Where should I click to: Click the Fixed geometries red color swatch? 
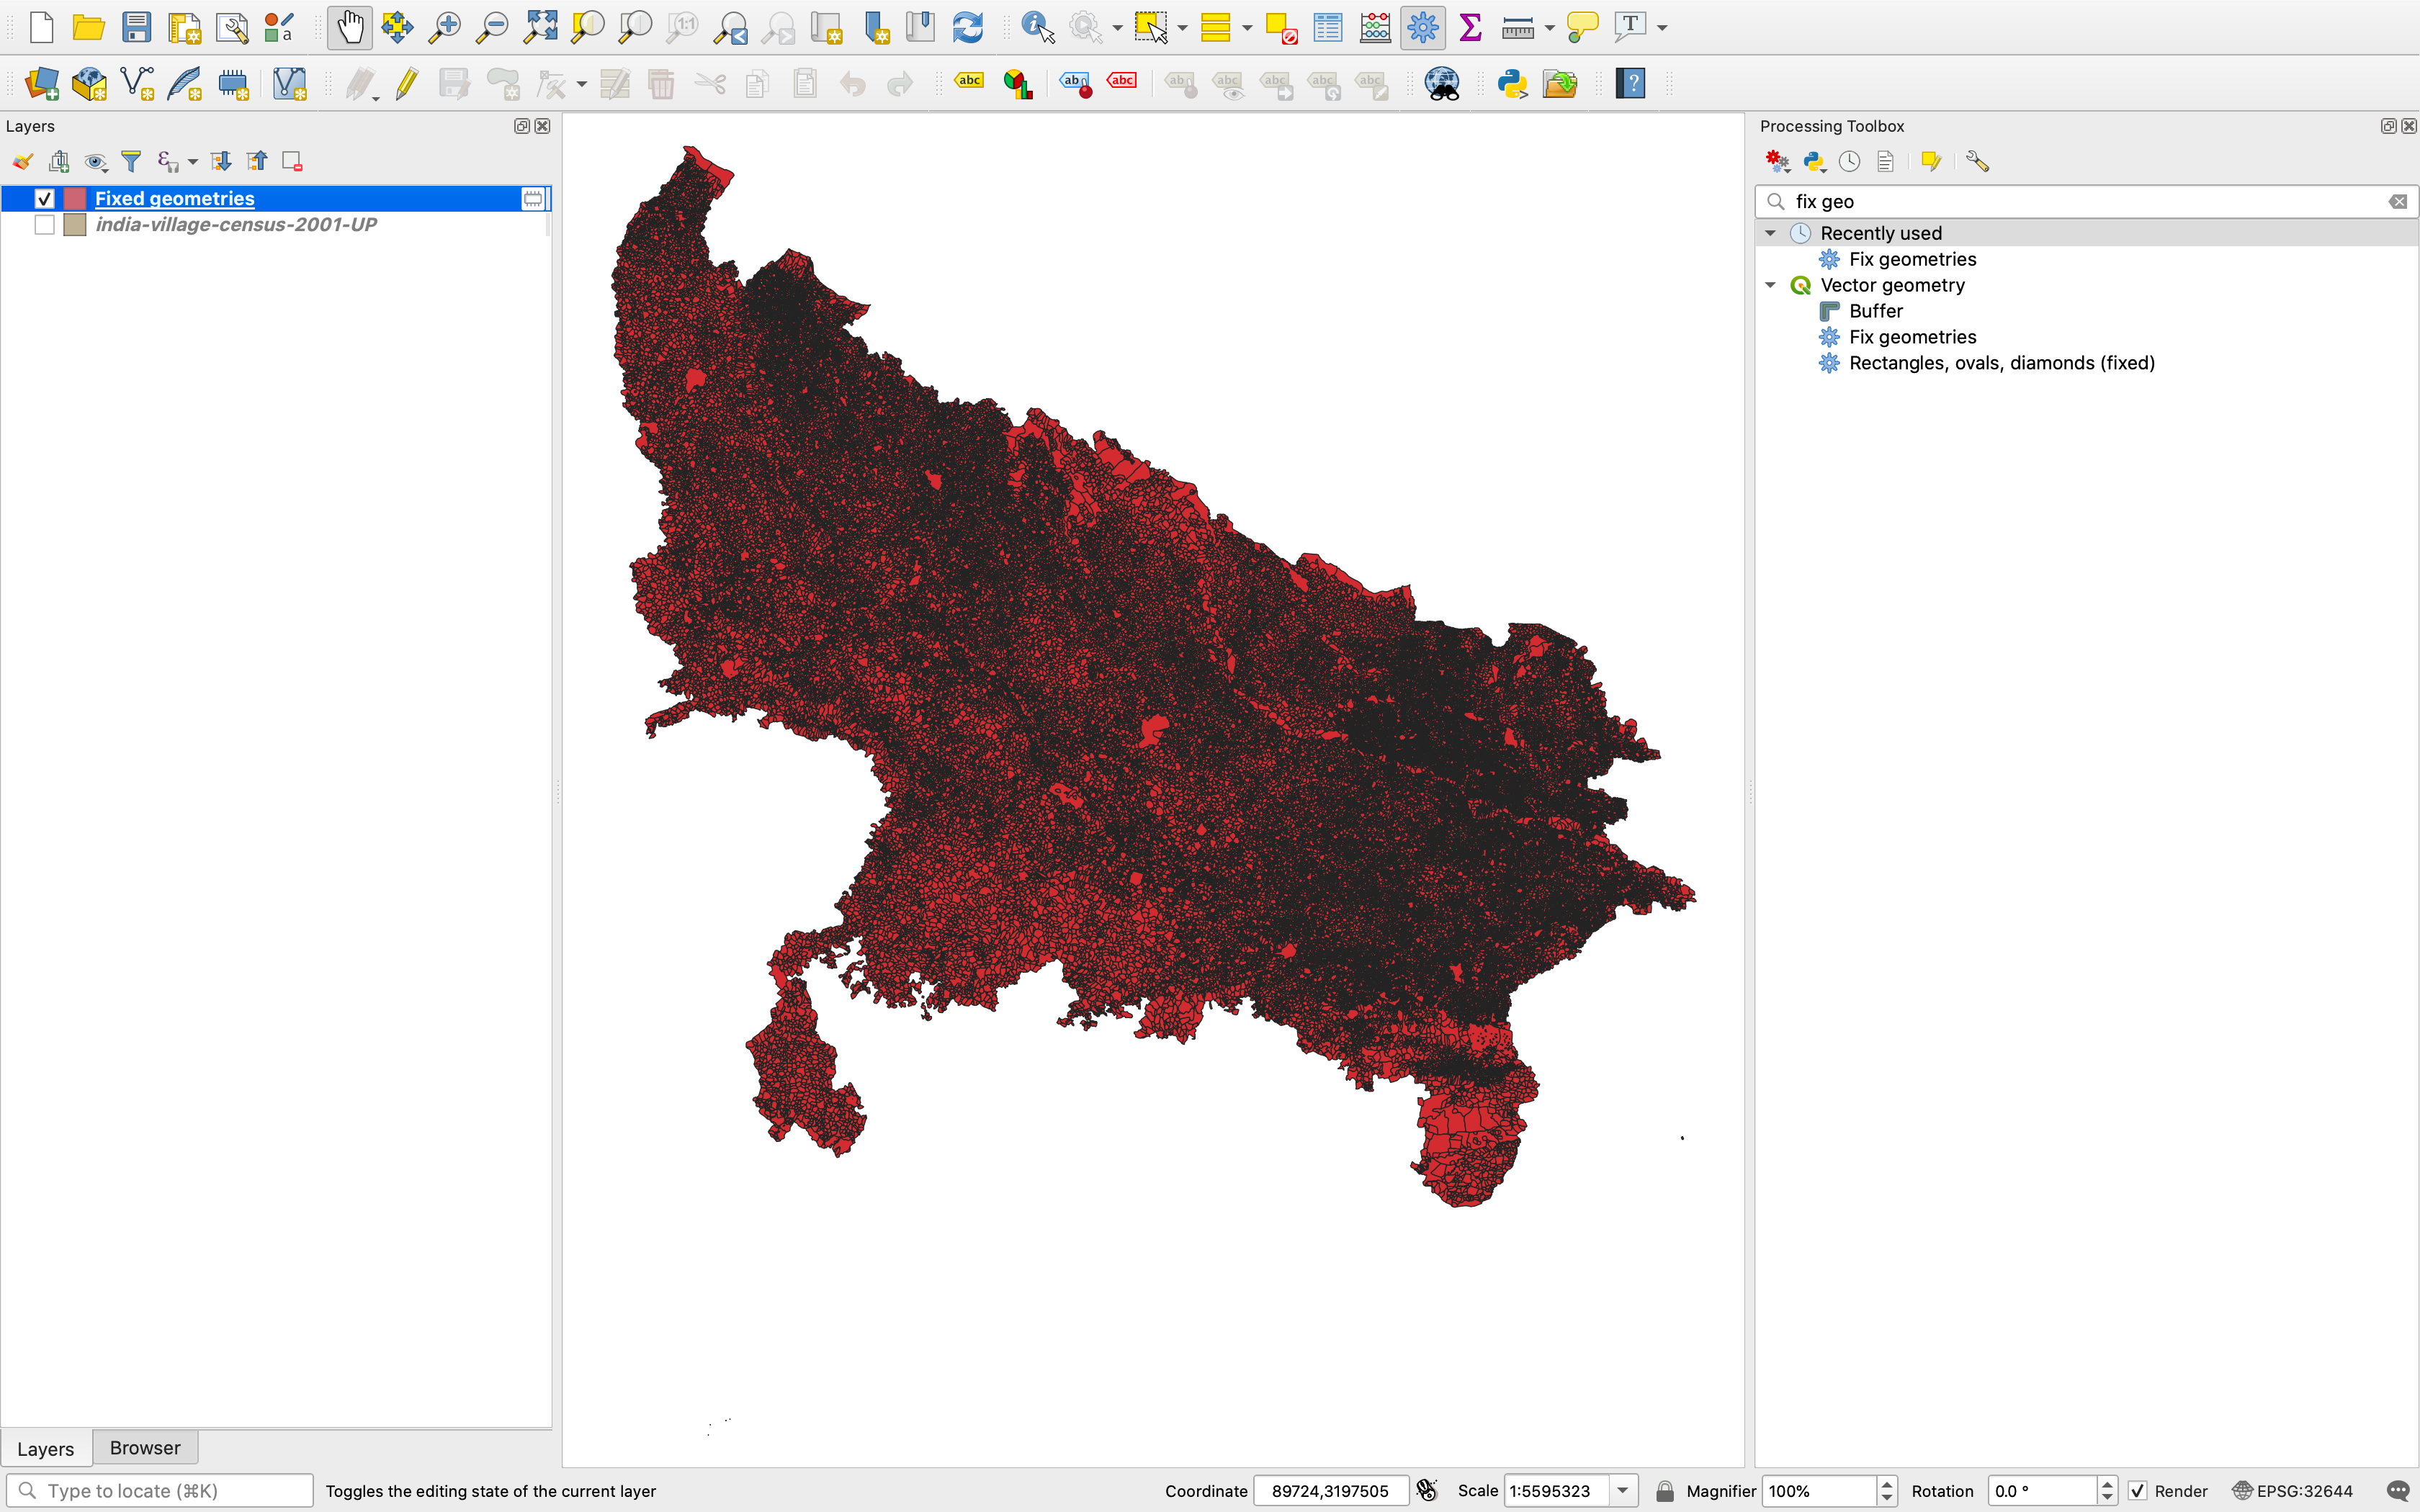point(75,198)
